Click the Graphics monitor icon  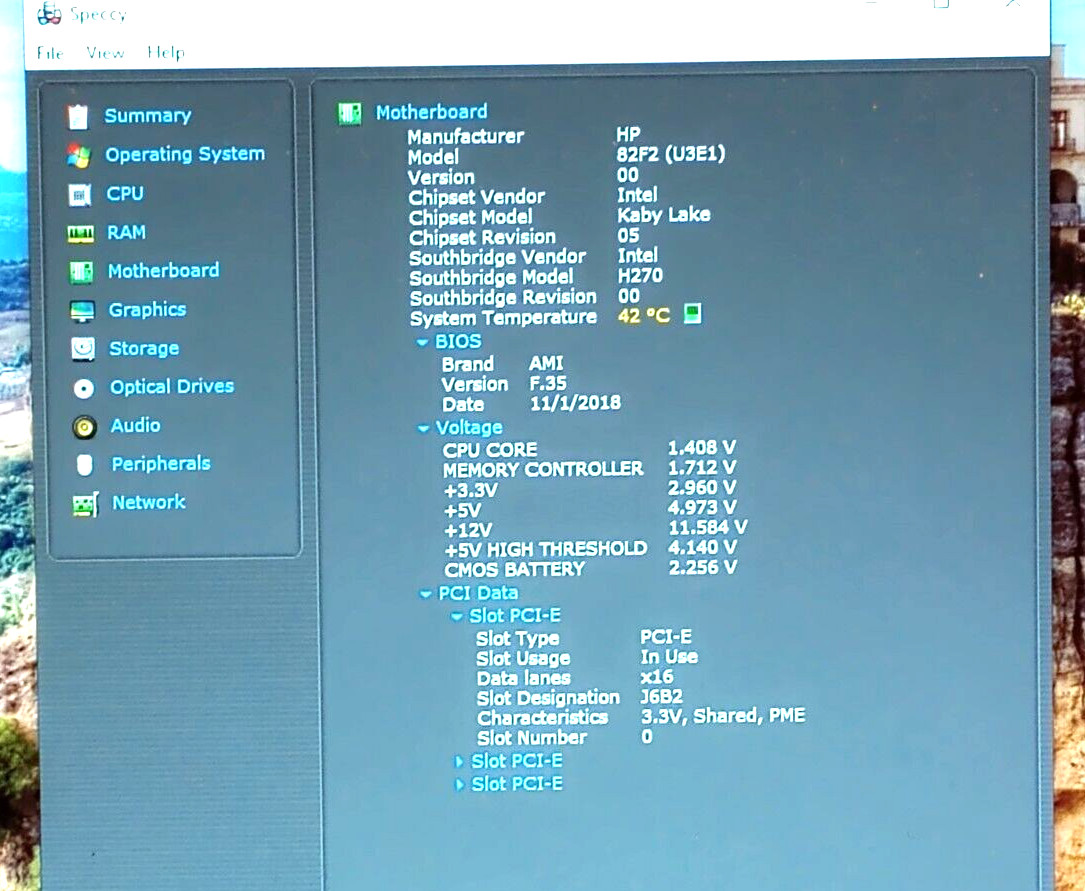(x=82, y=311)
